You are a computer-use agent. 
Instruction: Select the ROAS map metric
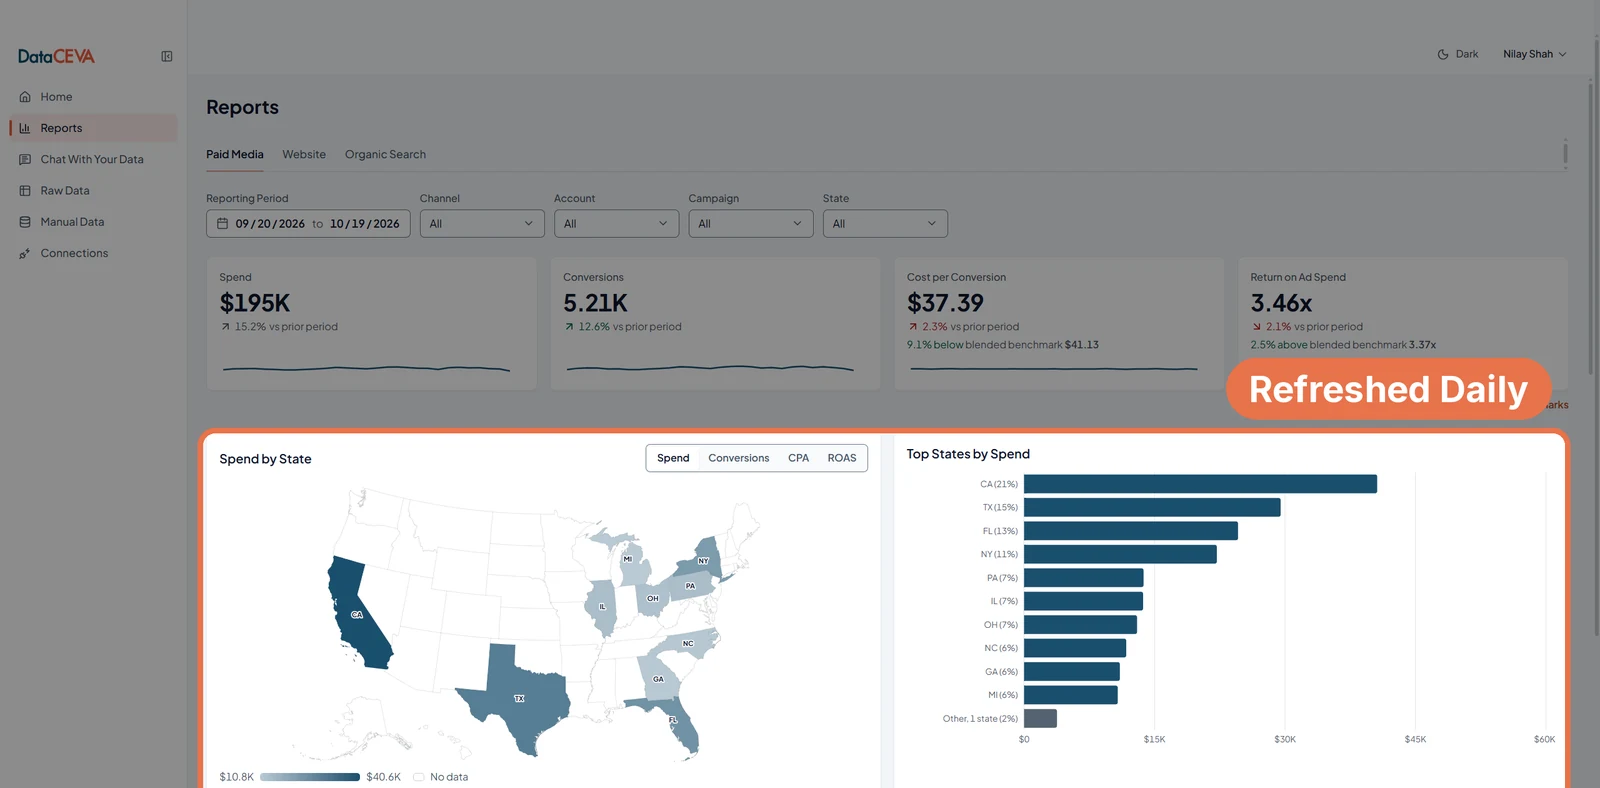pos(842,458)
